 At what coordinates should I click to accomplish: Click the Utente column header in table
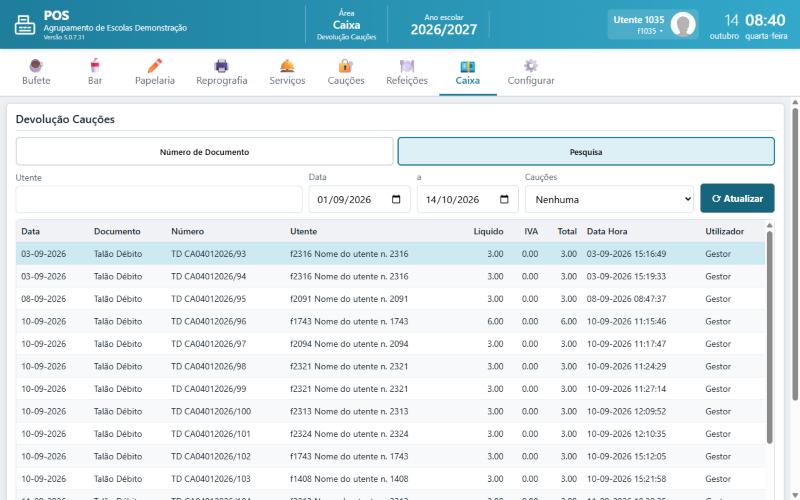click(x=304, y=231)
